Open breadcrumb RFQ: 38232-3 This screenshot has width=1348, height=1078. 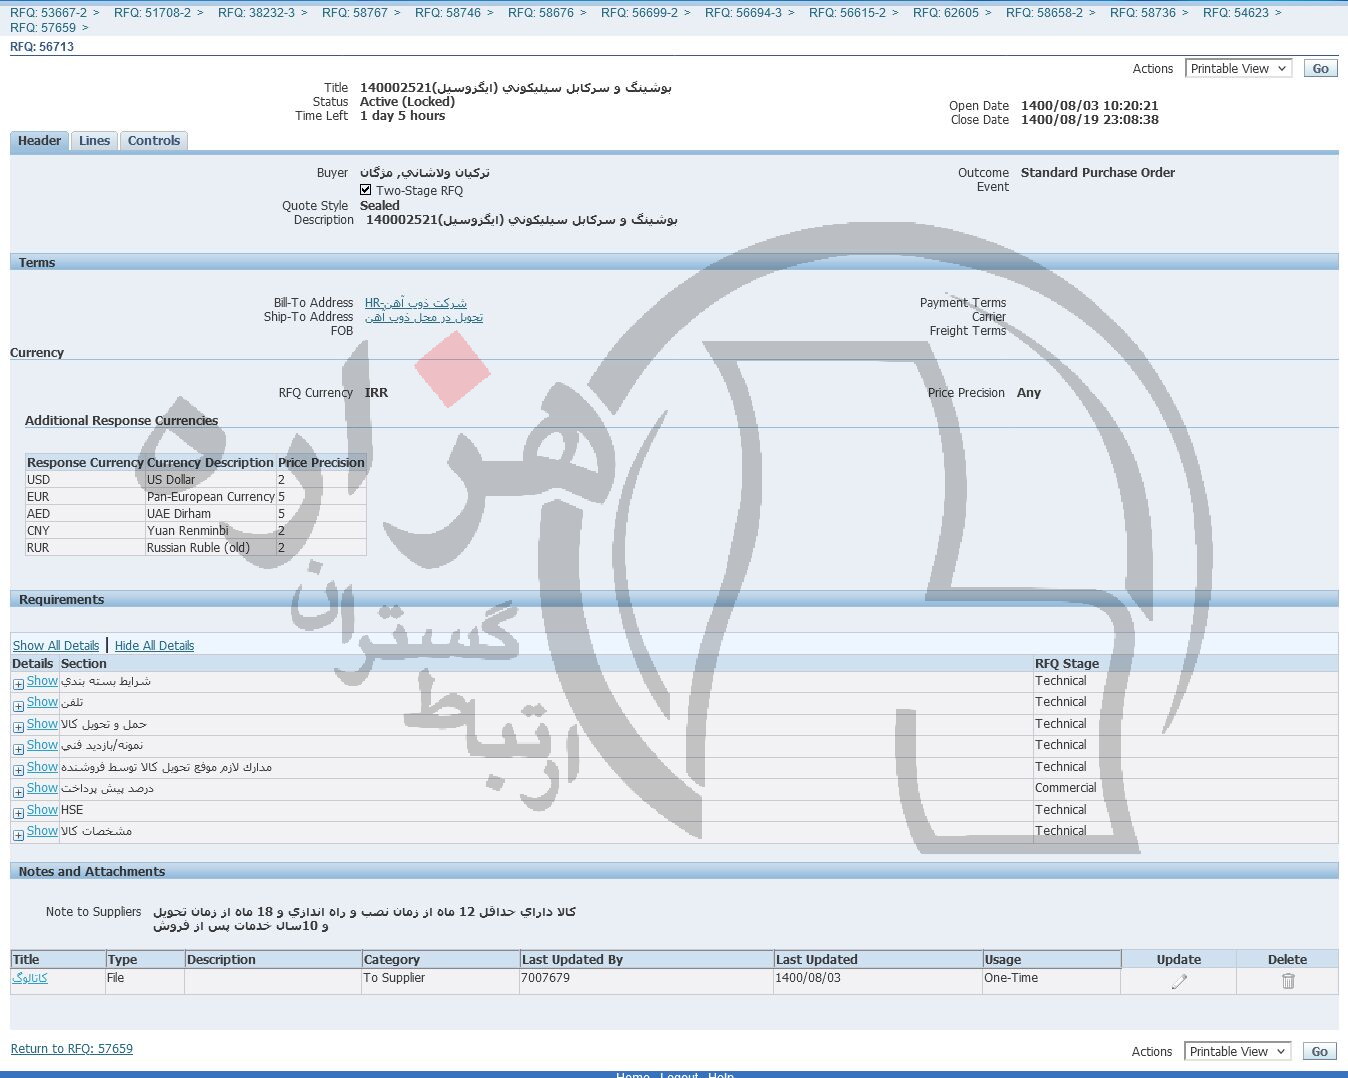256,13
